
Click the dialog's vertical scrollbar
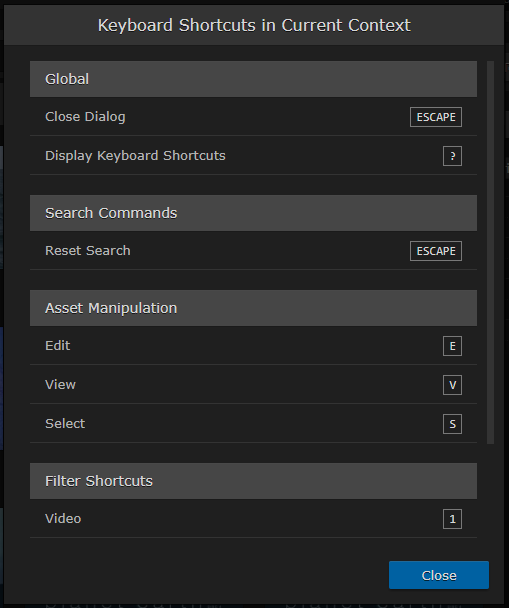click(x=490, y=252)
